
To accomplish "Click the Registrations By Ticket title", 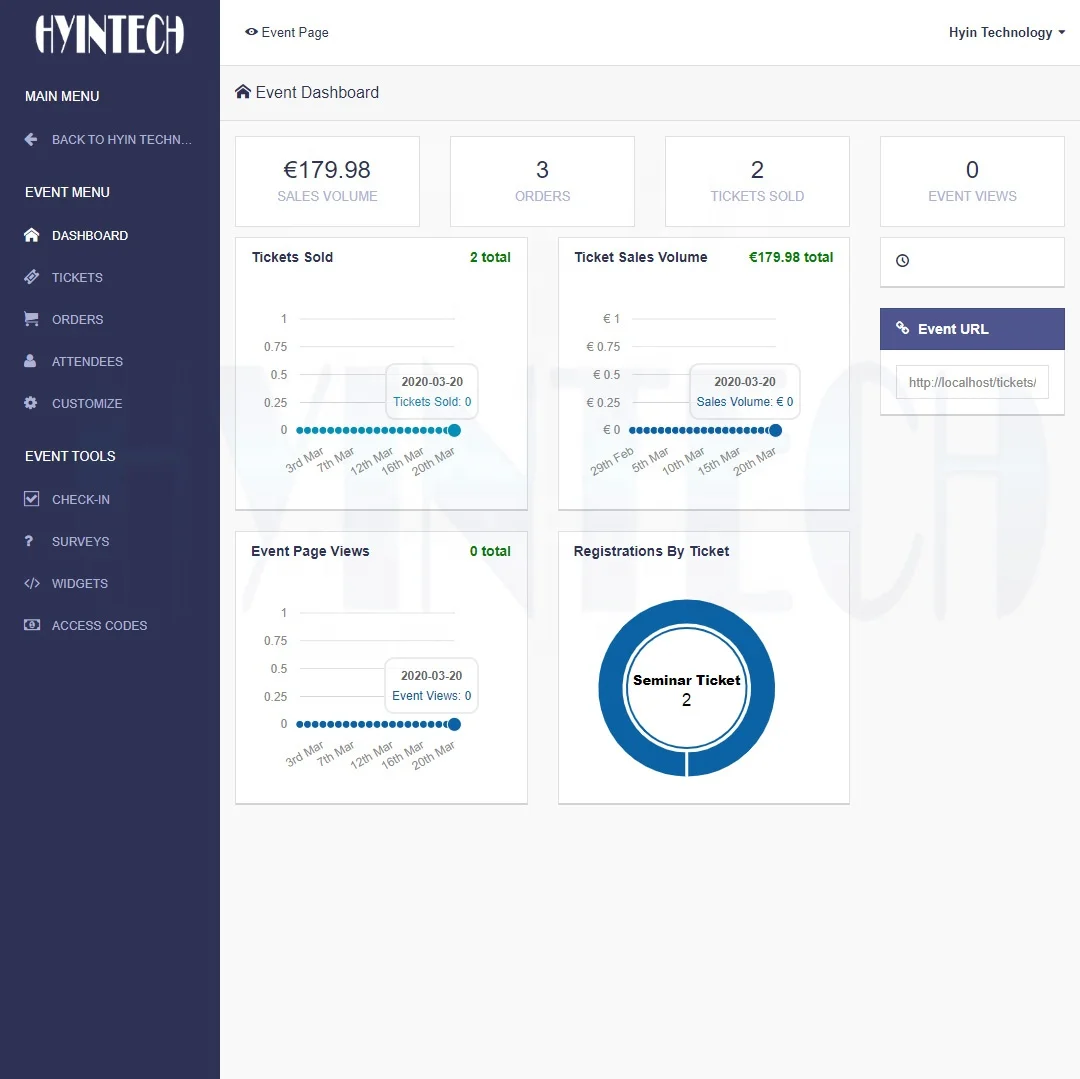I will coord(651,551).
